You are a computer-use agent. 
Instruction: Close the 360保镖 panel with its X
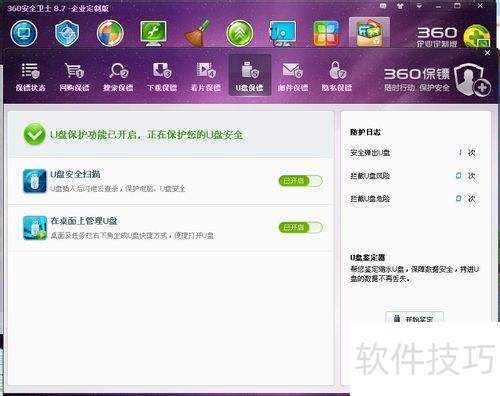[487, 53]
